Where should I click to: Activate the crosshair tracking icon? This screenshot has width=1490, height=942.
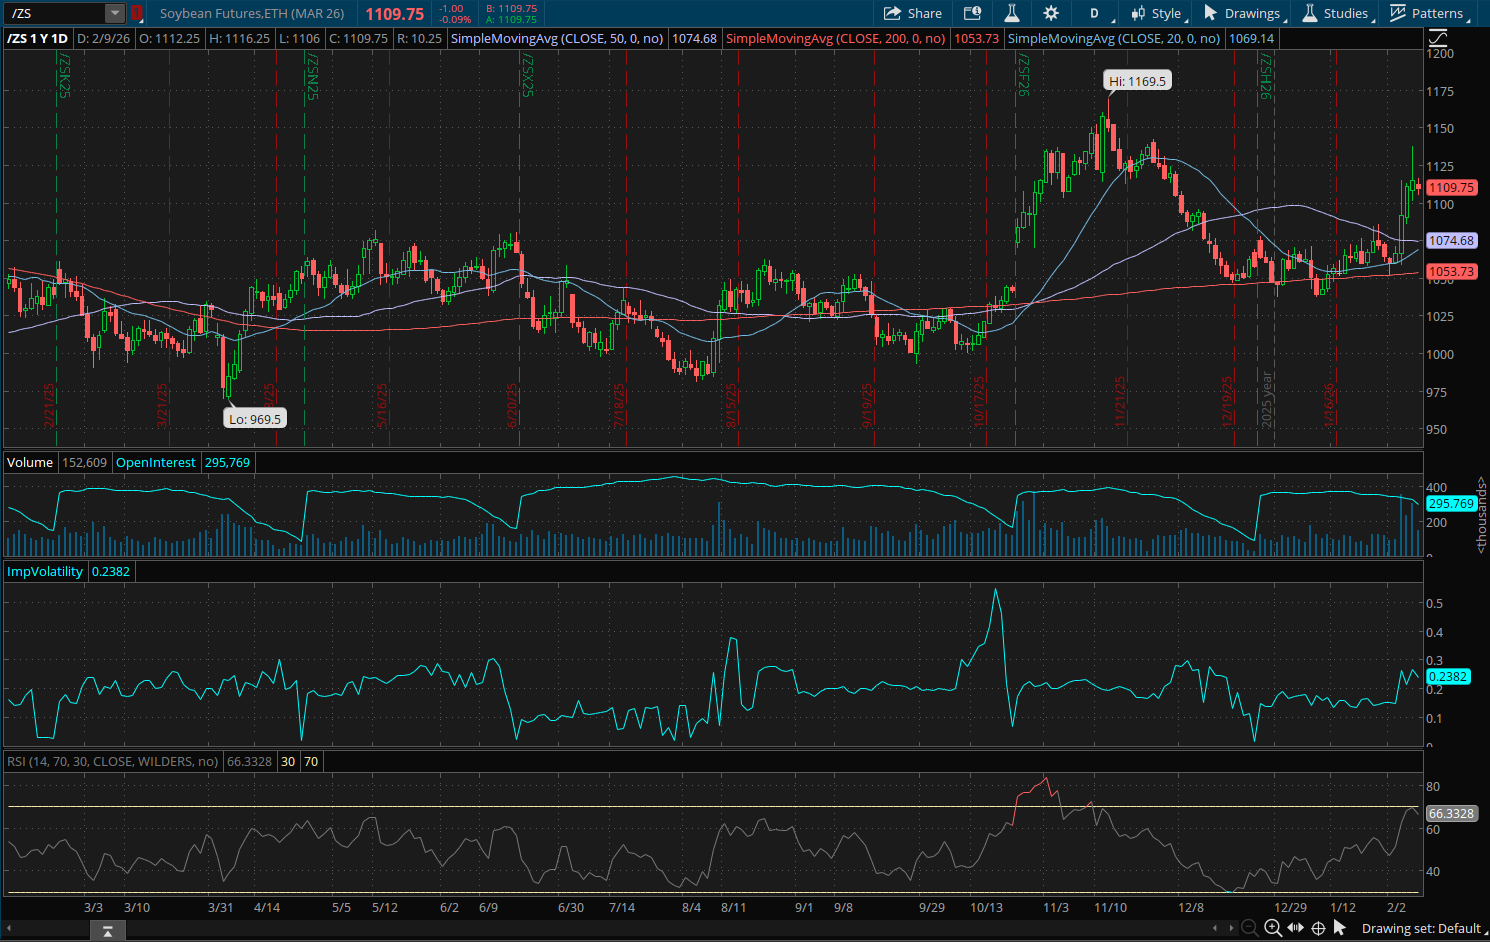point(1318,928)
